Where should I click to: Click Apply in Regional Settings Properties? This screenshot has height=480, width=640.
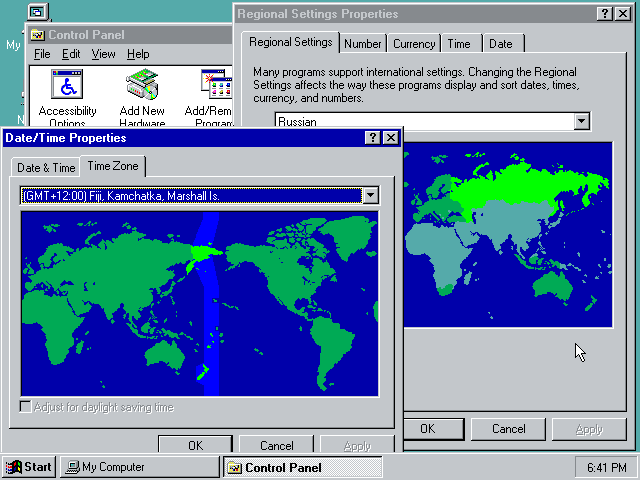click(x=589, y=429)
